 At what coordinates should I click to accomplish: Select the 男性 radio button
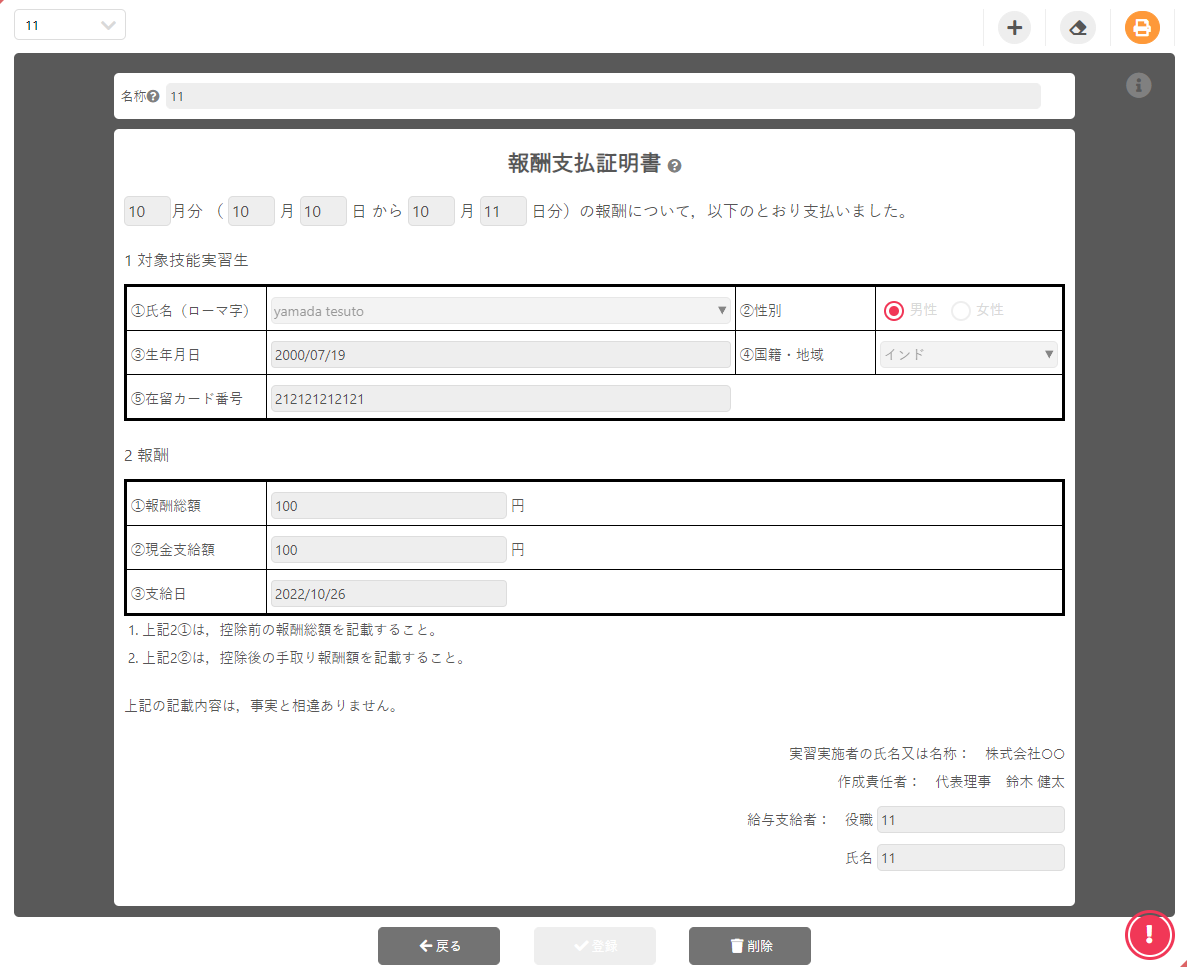point(893,310)
